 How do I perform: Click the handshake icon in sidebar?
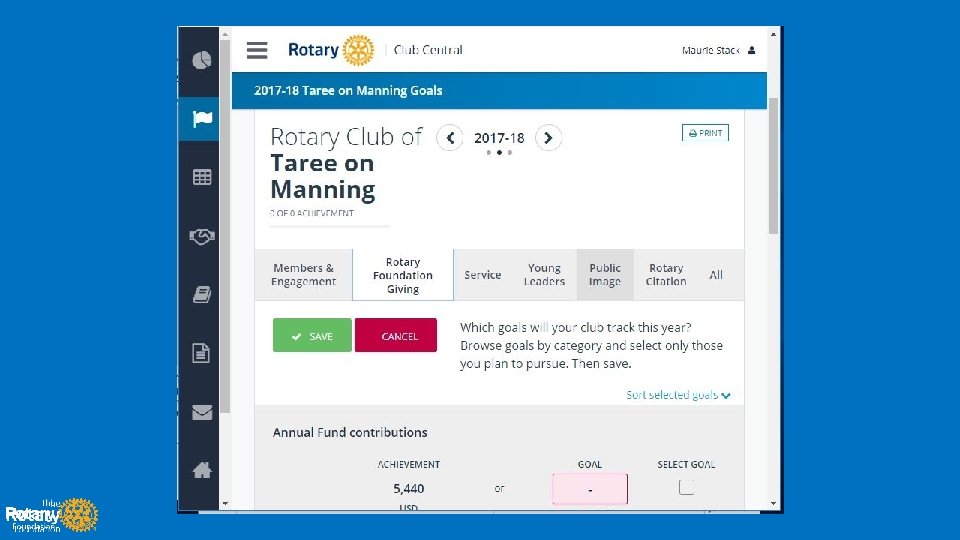coord(202,236)
